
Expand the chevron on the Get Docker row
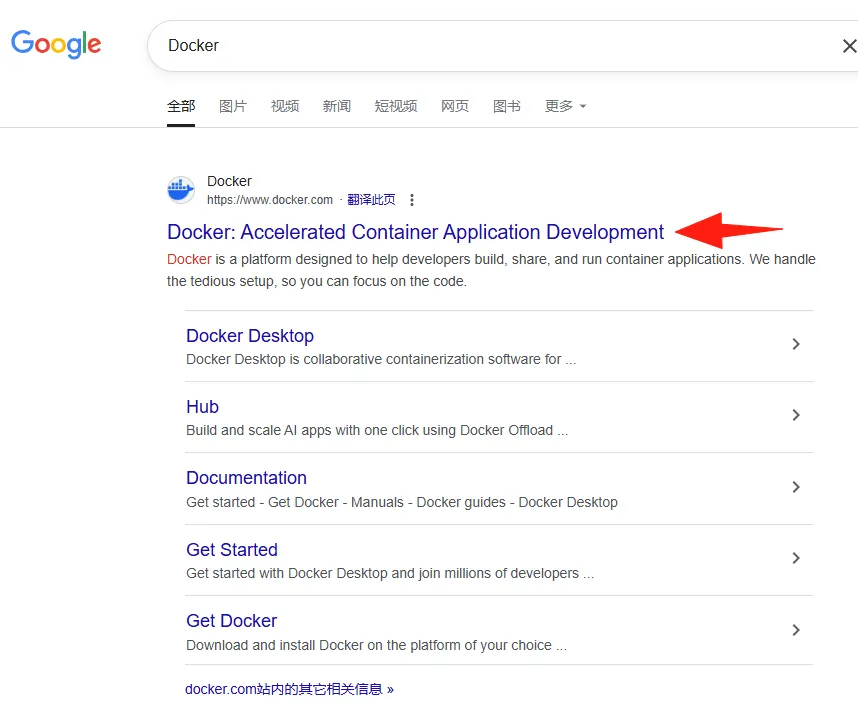(796, 630)
